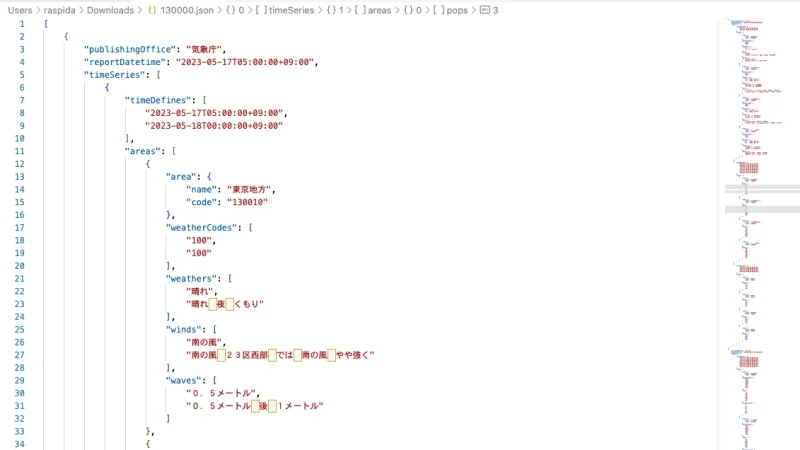Click the JSON file icon beside 130000.json
Image resolution: width=800 pixels, height=450 pixels.
coord(152,10)
